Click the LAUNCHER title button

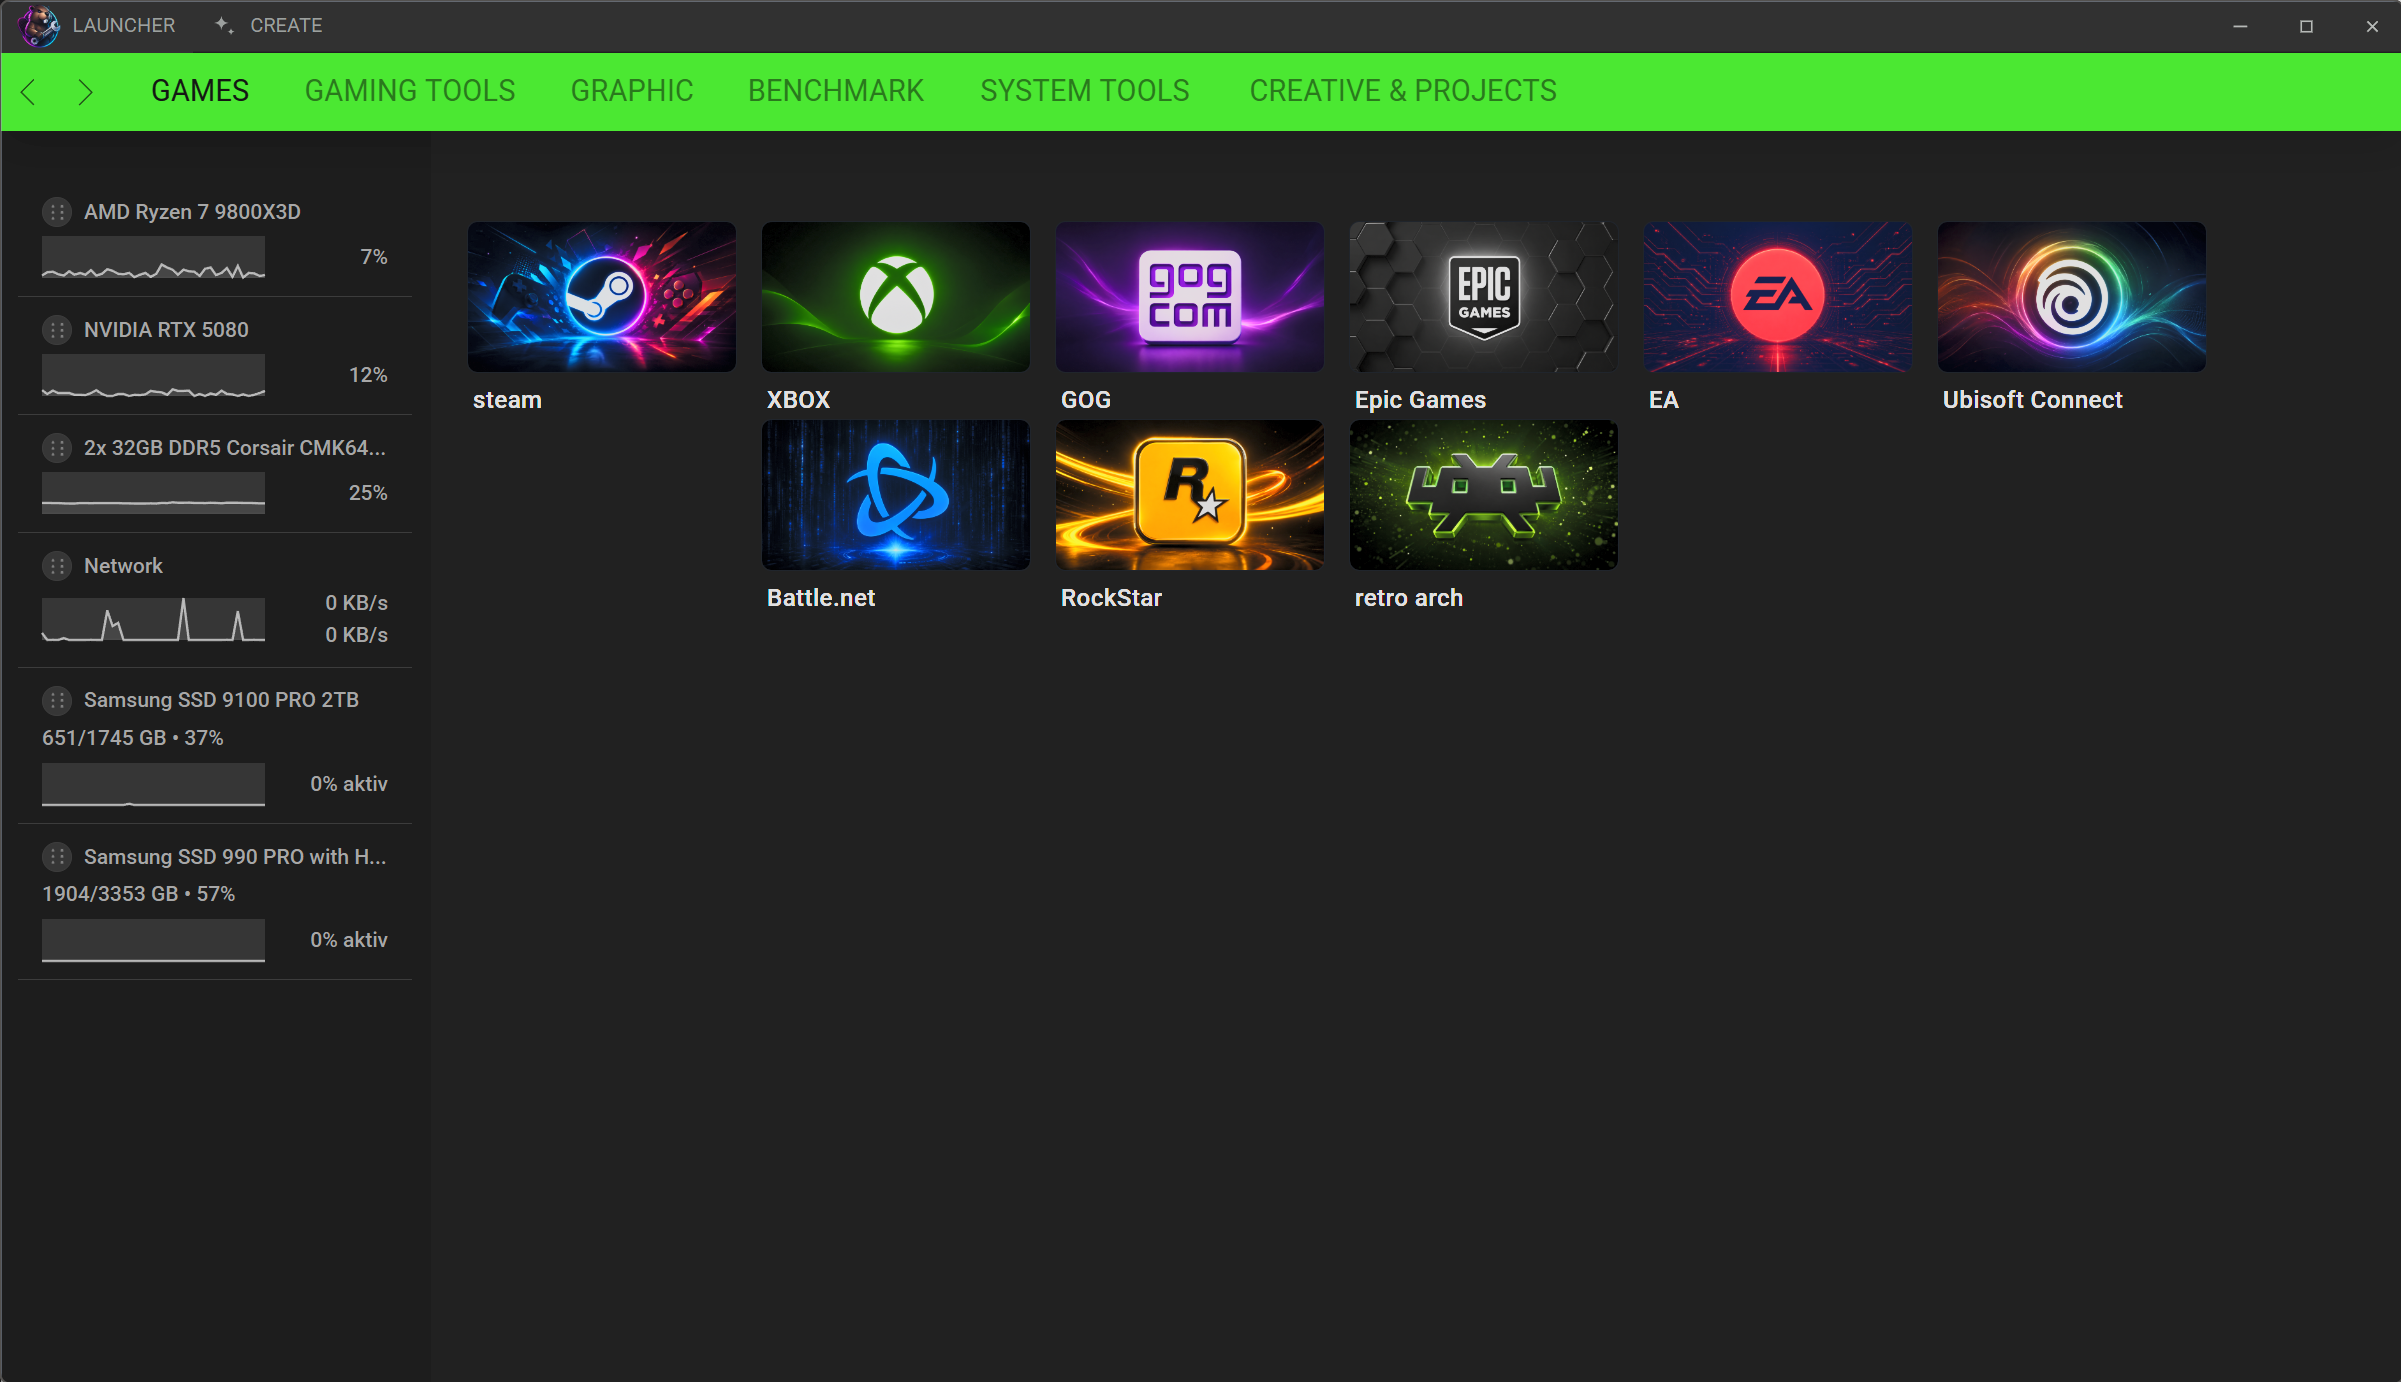[x=124, y=25]
